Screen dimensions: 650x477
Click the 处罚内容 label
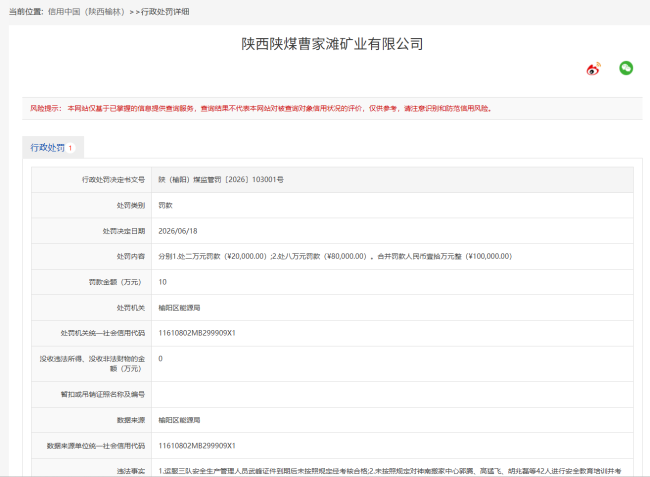click(131, 256)
